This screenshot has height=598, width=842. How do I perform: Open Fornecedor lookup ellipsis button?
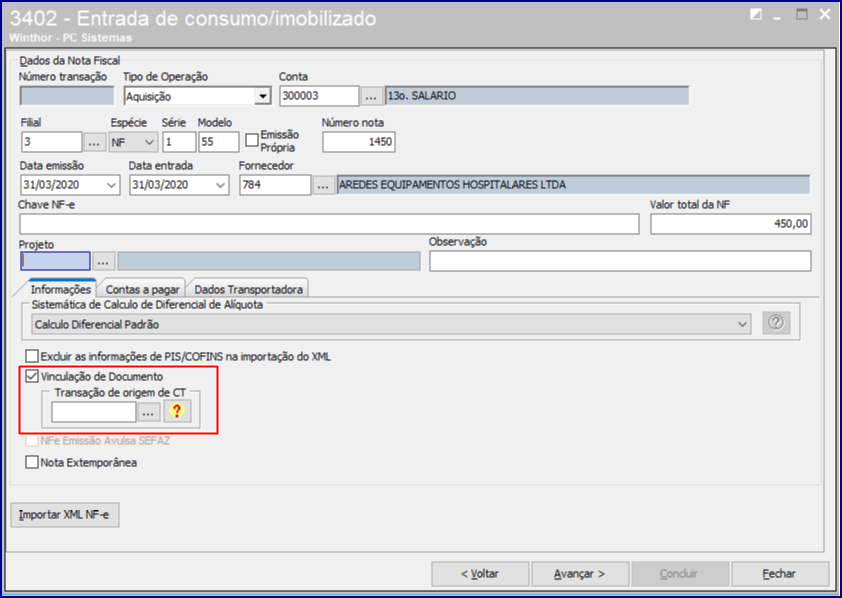(323, 185)
